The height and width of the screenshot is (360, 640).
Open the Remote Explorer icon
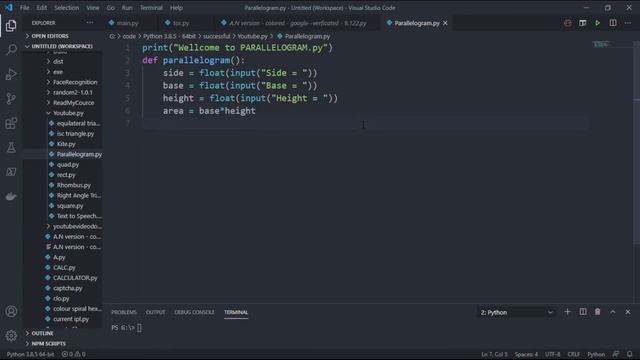pos(11,172)
